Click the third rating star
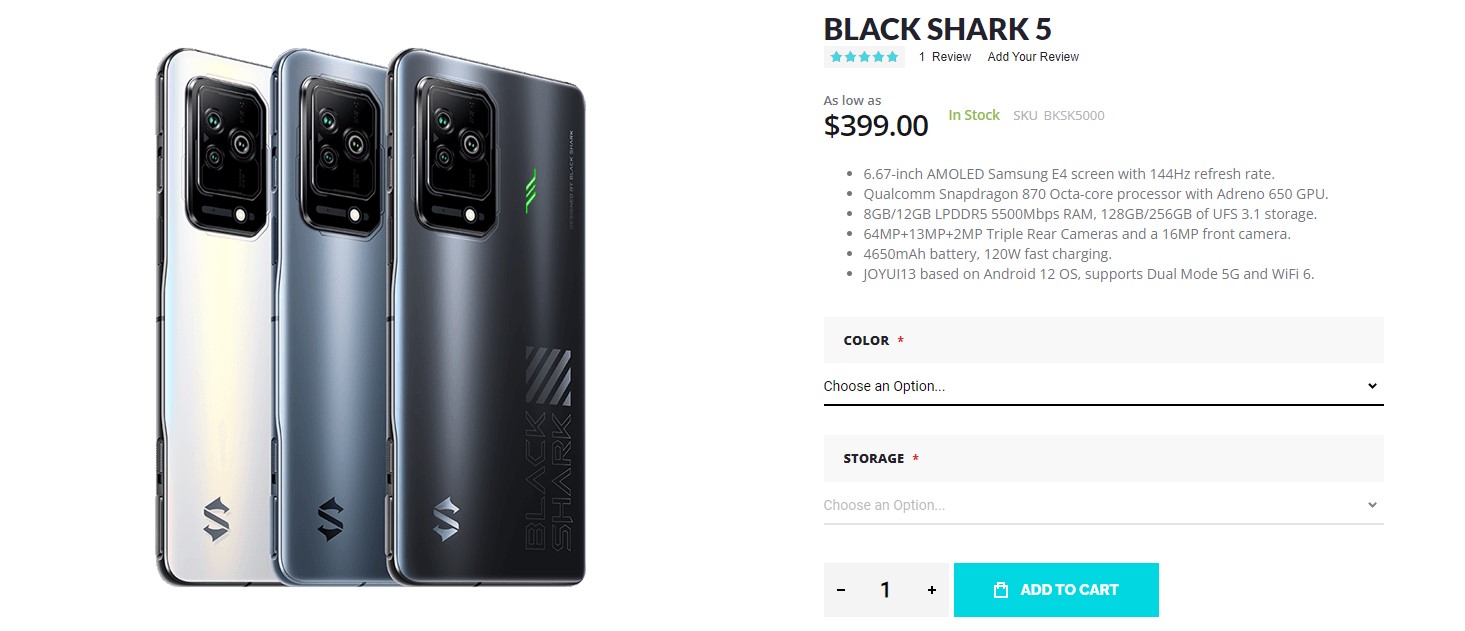The height and width of the screenshot is (631, 1465). click(x=863, y=57)
